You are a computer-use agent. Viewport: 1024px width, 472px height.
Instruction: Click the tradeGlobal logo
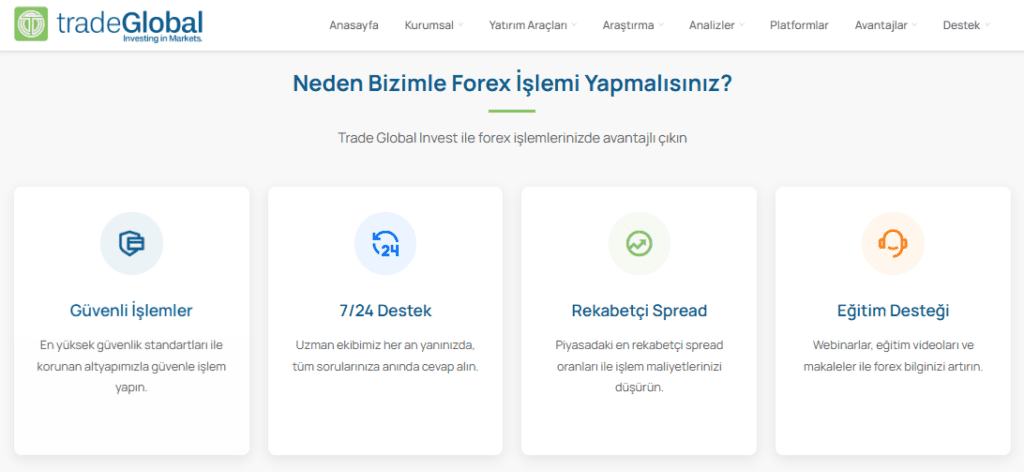[x=108, y=25]
